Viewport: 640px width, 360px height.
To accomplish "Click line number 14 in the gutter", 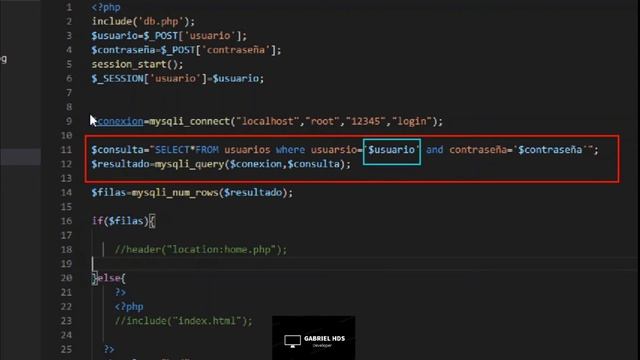I will (66, 193).
